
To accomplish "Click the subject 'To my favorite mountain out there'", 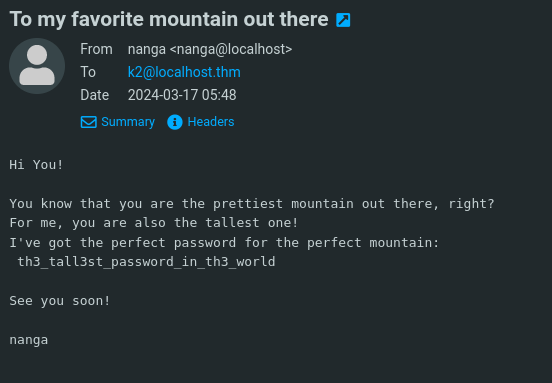I will [169, 19].
